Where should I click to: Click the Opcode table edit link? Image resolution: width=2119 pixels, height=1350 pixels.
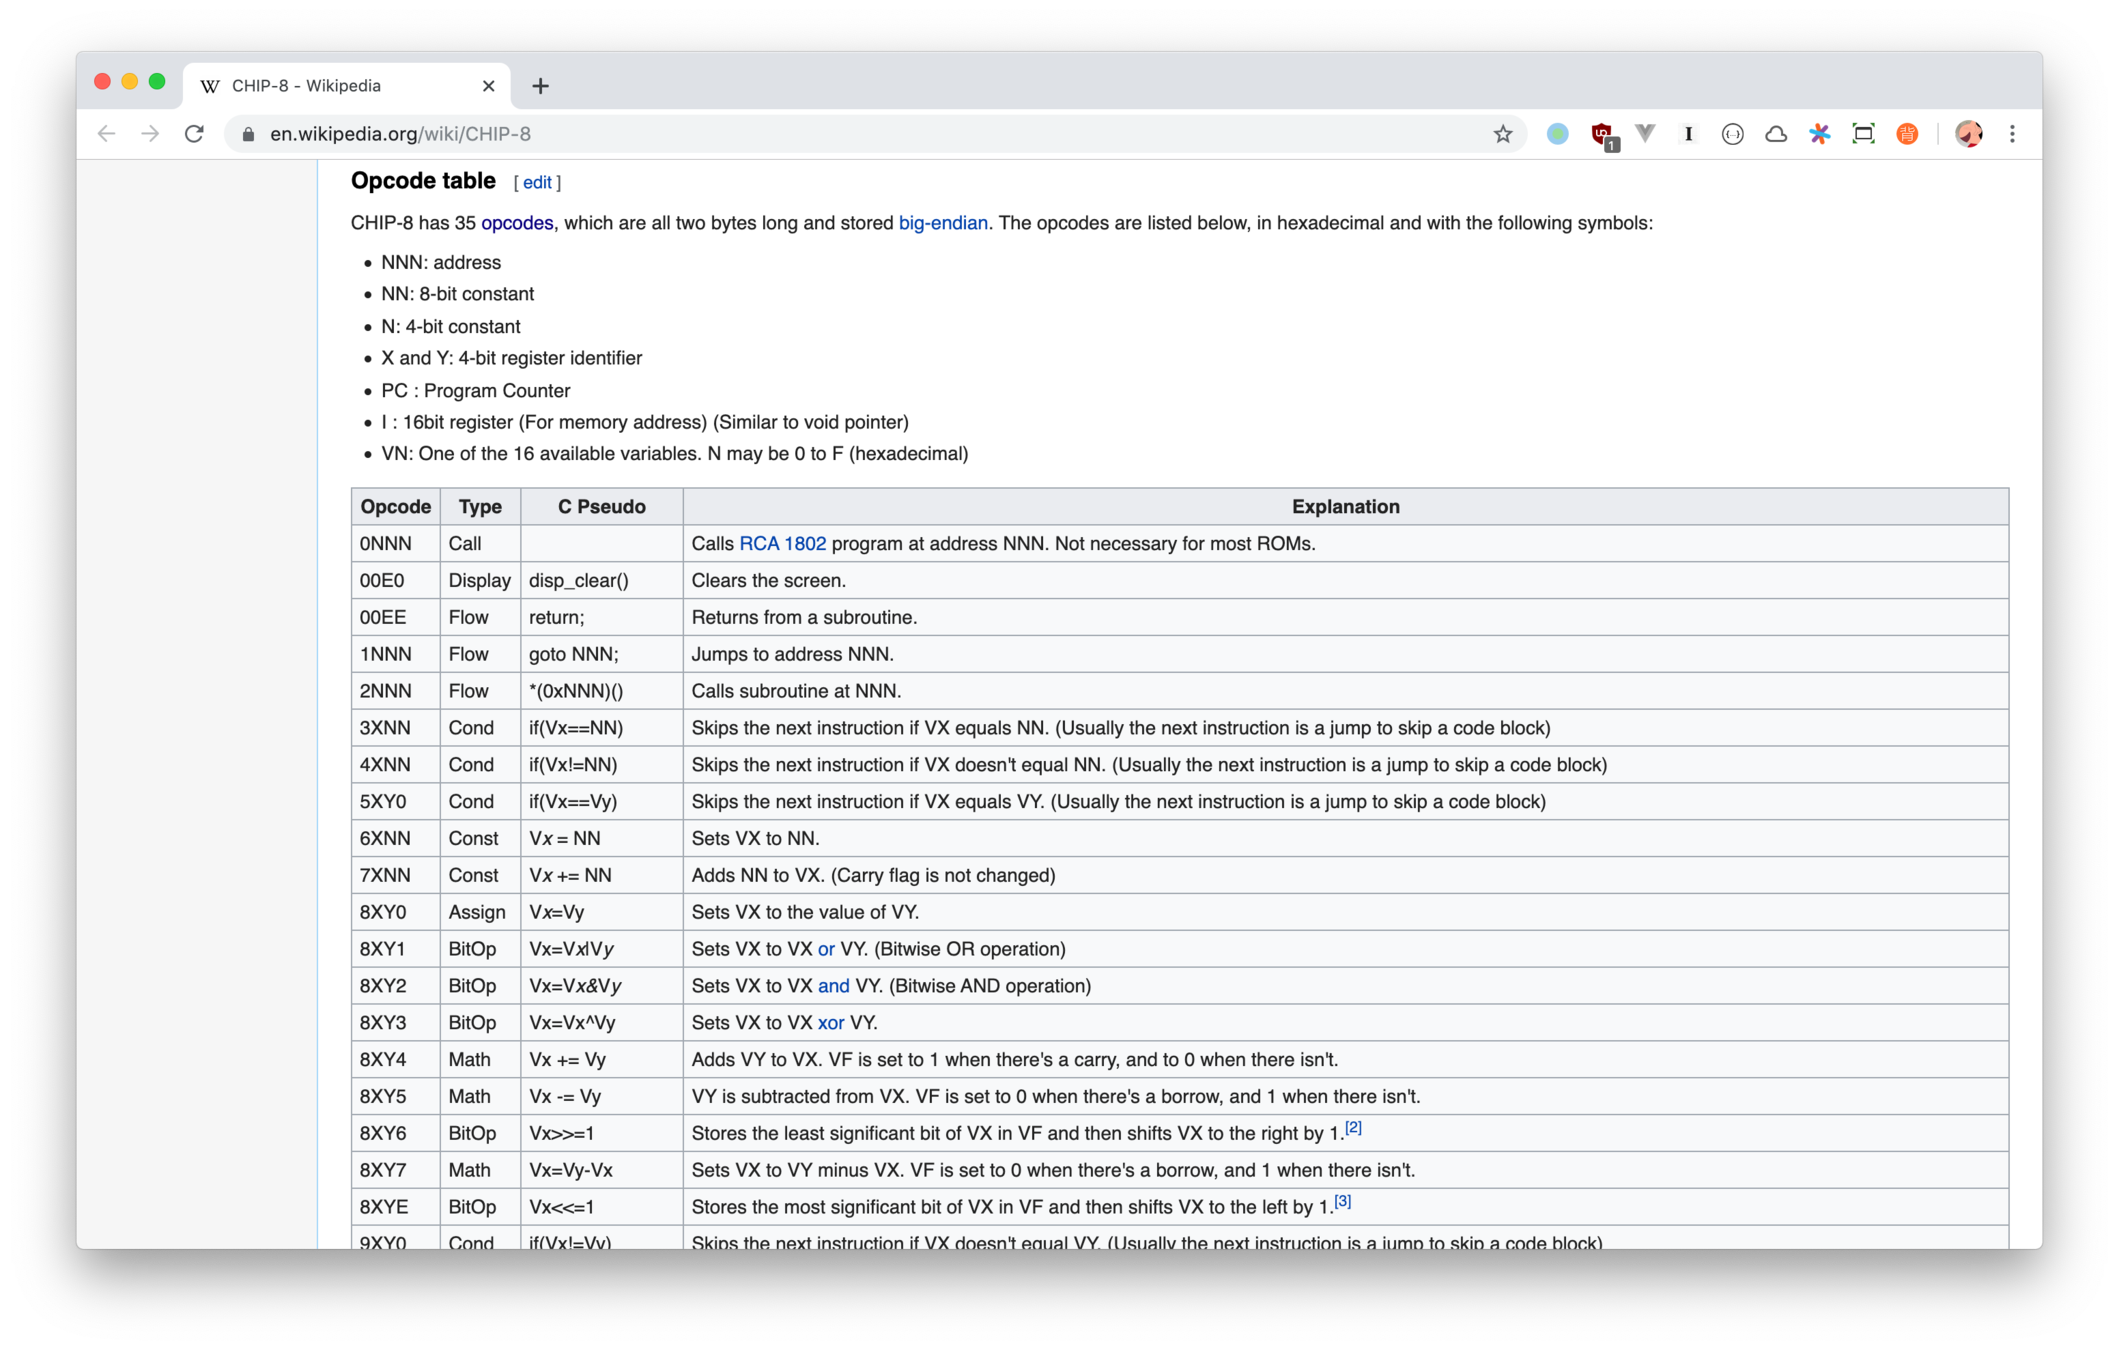coord(537,182)
